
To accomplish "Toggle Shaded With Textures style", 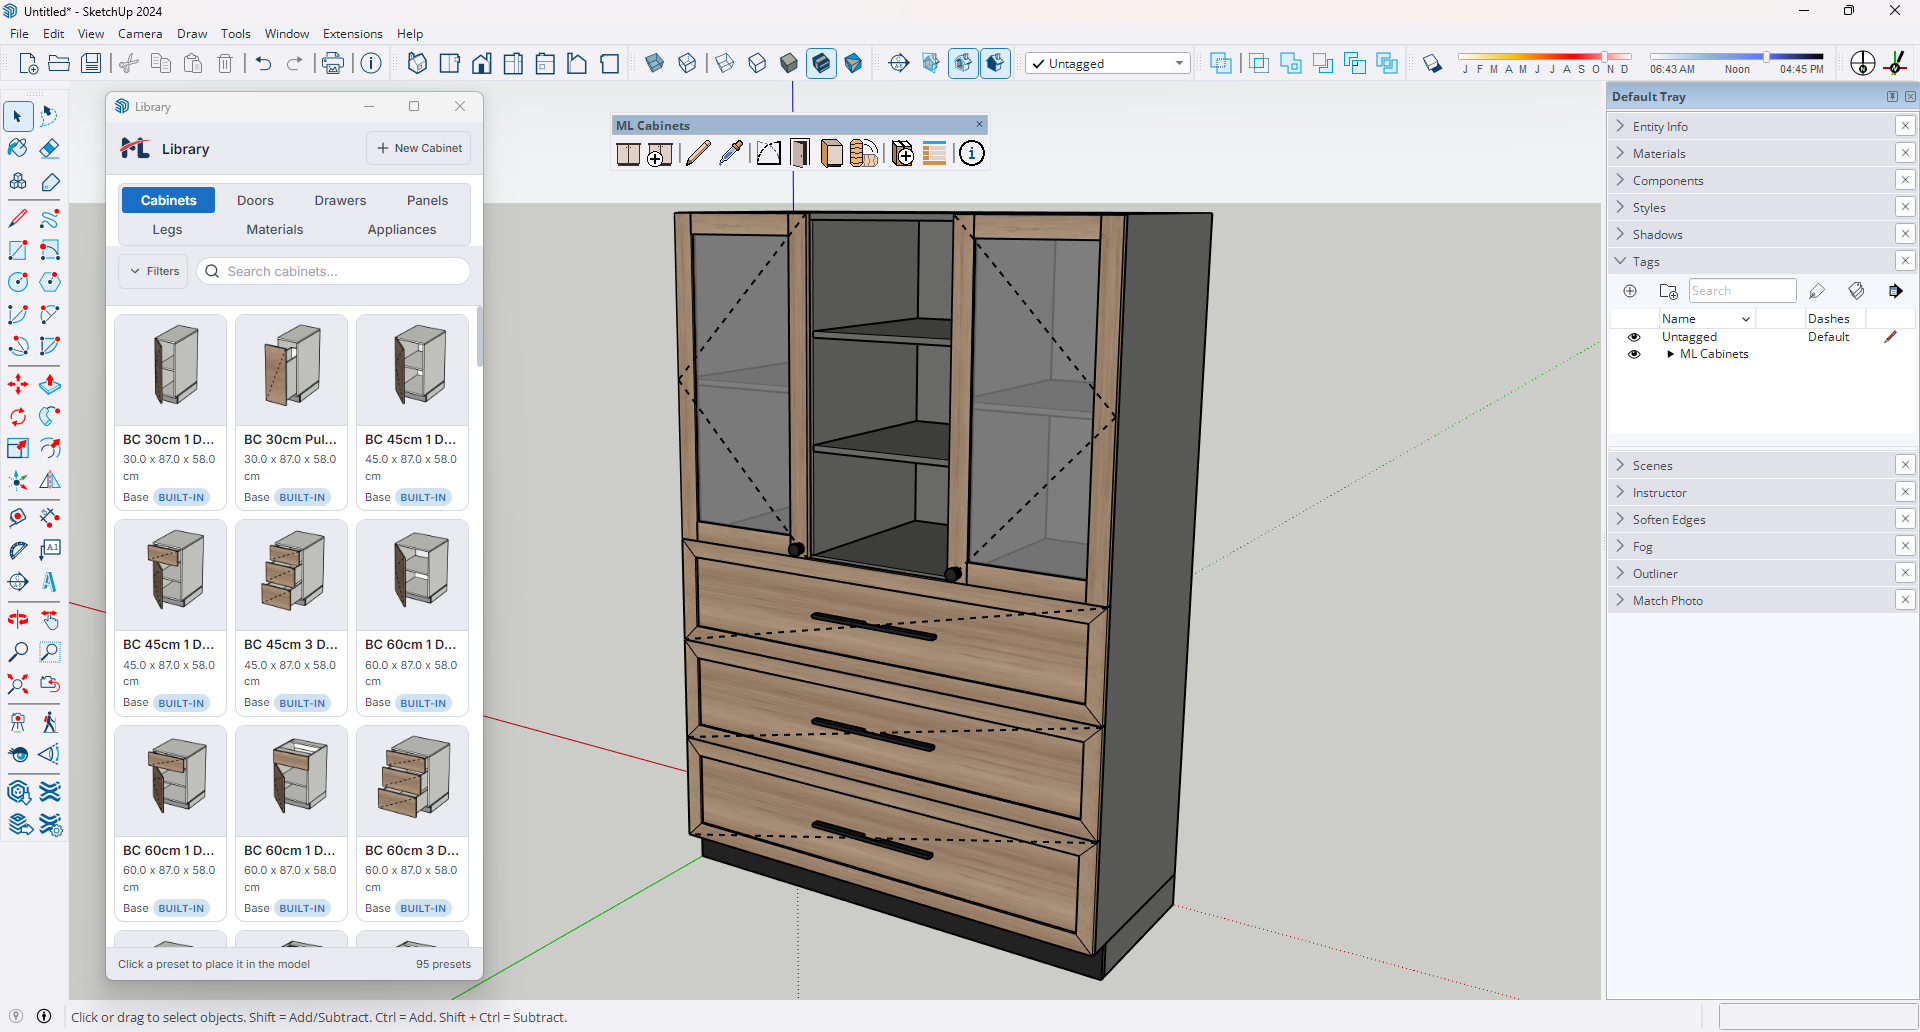I will pyautogui.click(x=821, y=63).
